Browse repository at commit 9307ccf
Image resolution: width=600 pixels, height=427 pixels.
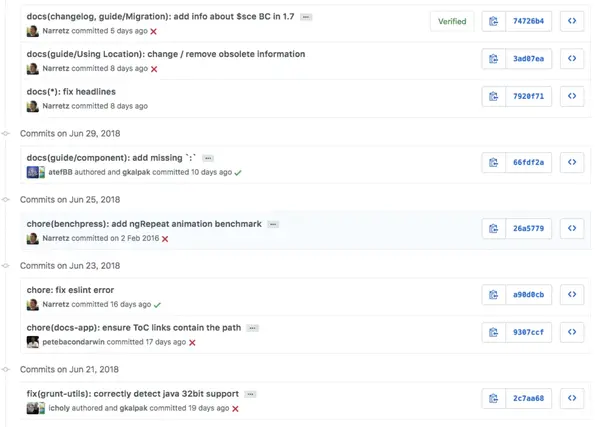pyautogui.click(x=571, y=332)
